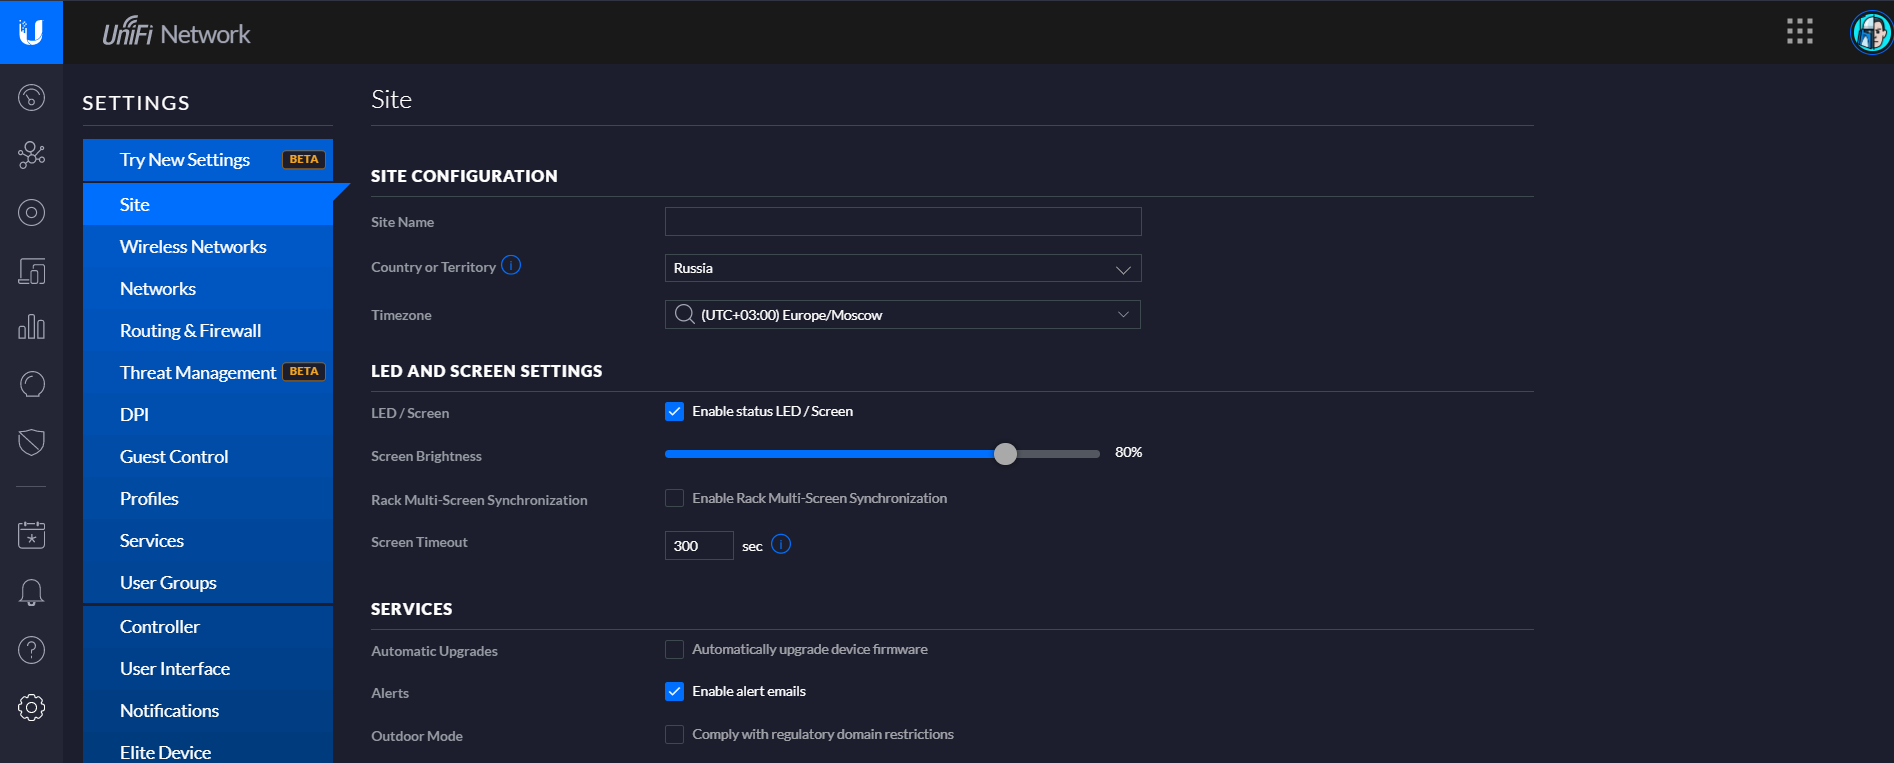Expand the Timezone dropdown
Image resolution: width=1894 pixels, height=763 pixels.
pos(902,315)
